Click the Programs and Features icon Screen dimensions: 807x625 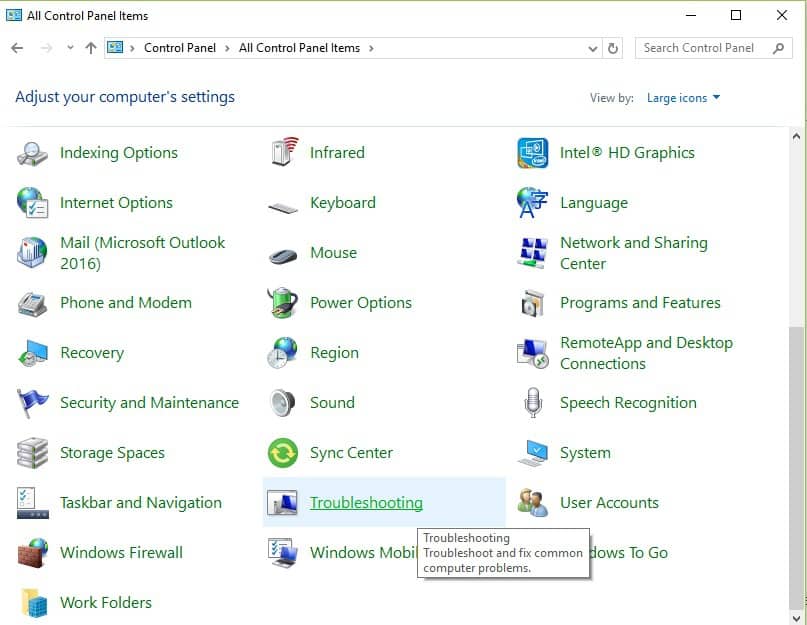pyautogui.click(x=532, y=303)
